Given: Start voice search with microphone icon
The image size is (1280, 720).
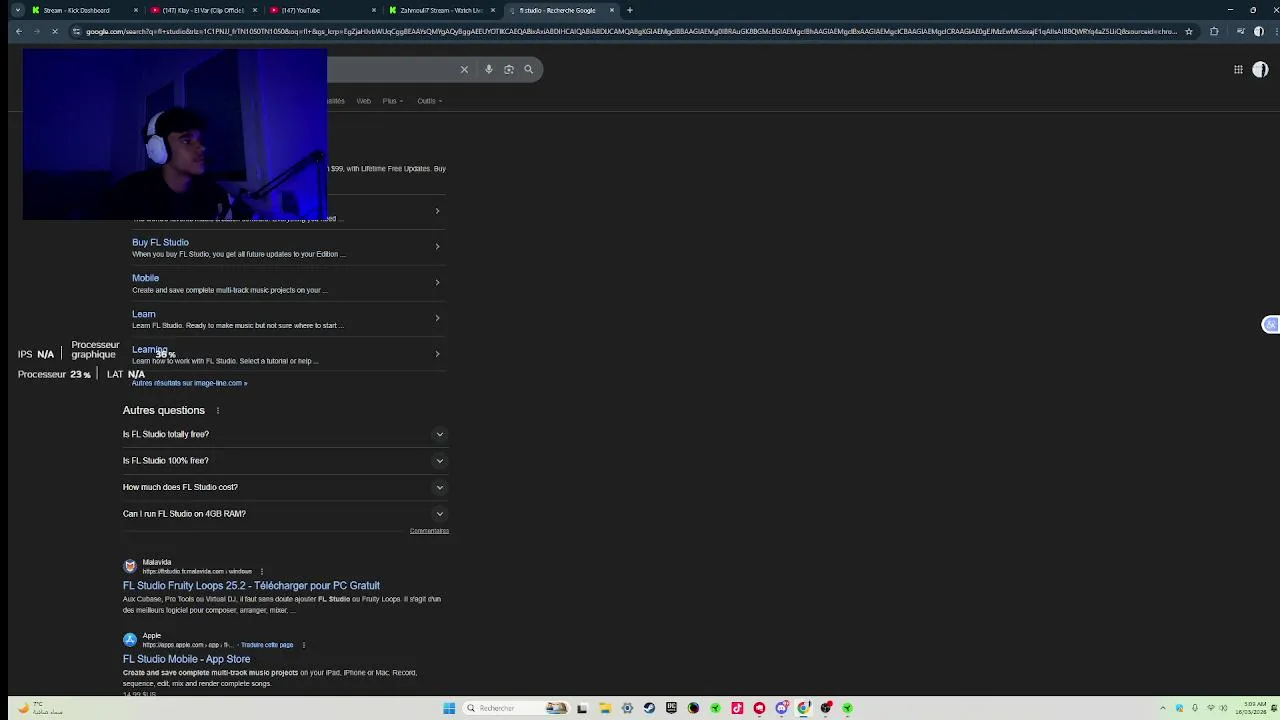Looking at the screenshot, I should (489, 69).
